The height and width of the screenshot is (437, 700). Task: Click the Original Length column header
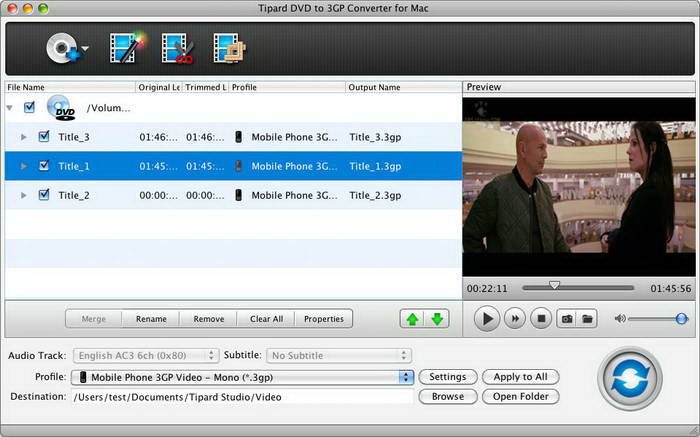coord(158,87)
